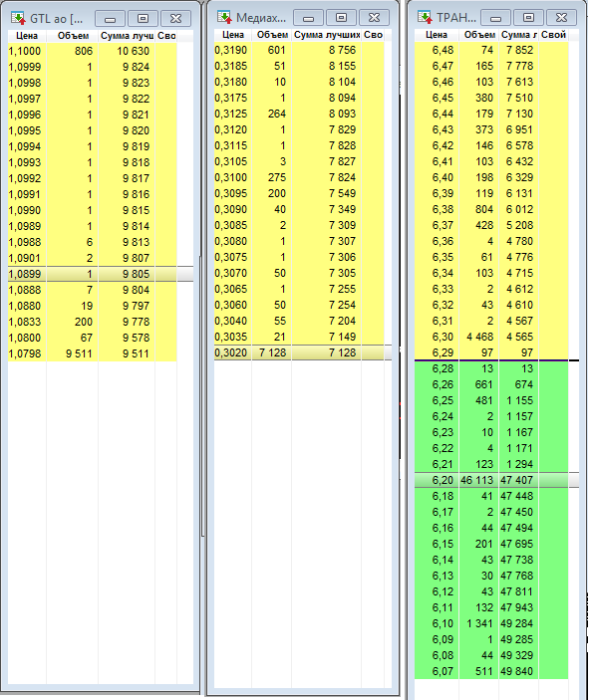Sort by Цена column in GTL window
Viewport: 591px width, 700px height.
point(27,36)
